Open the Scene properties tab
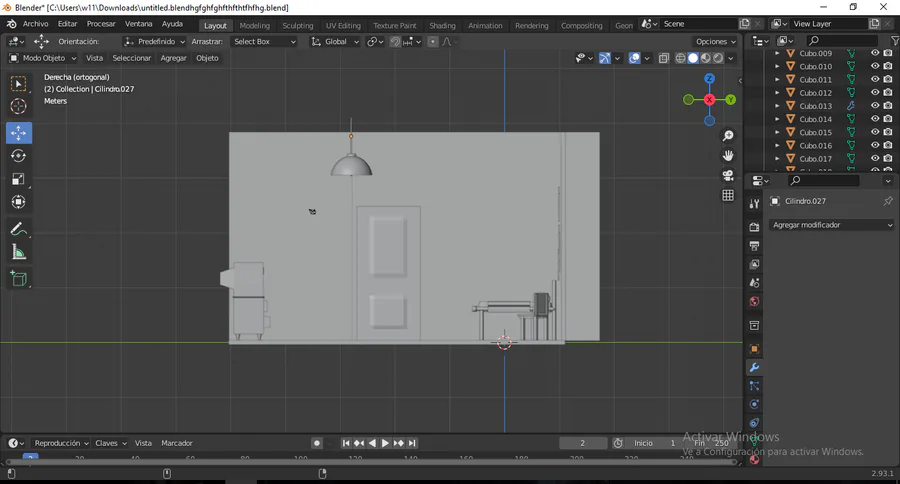This screenshot has height=484, width=900. pos(754,282)
